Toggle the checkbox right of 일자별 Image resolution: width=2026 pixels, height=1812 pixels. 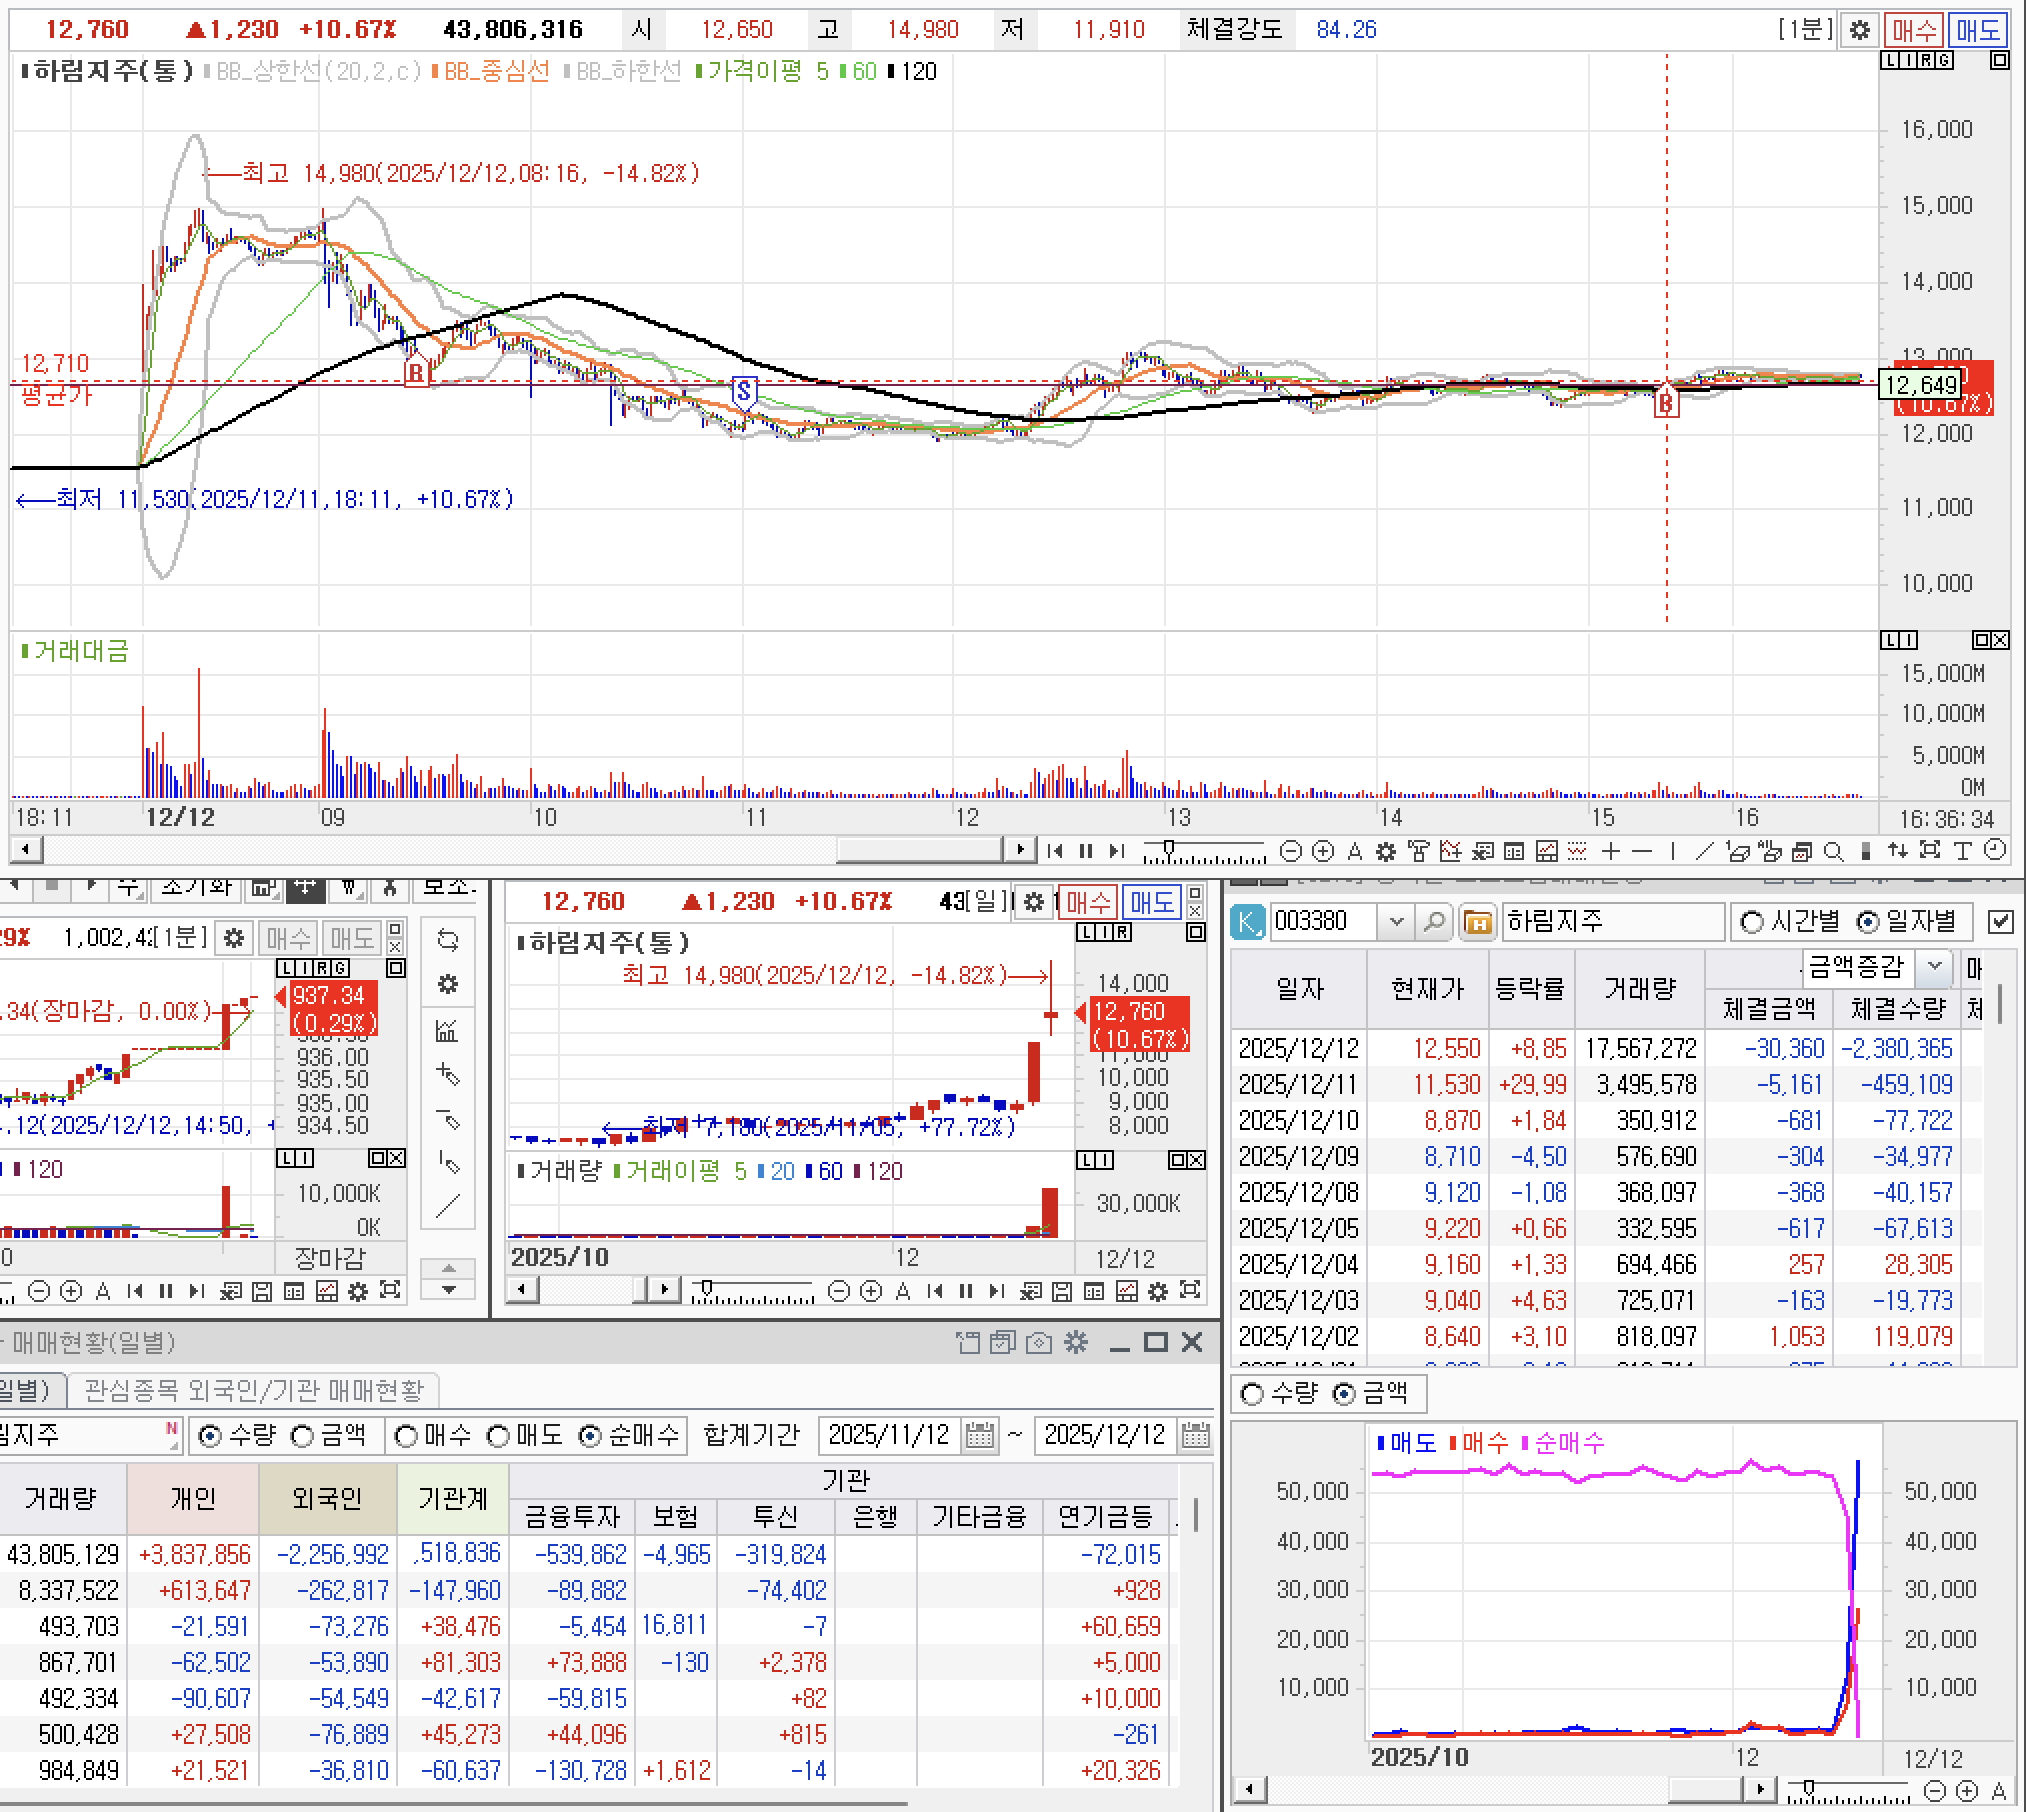2000,921
